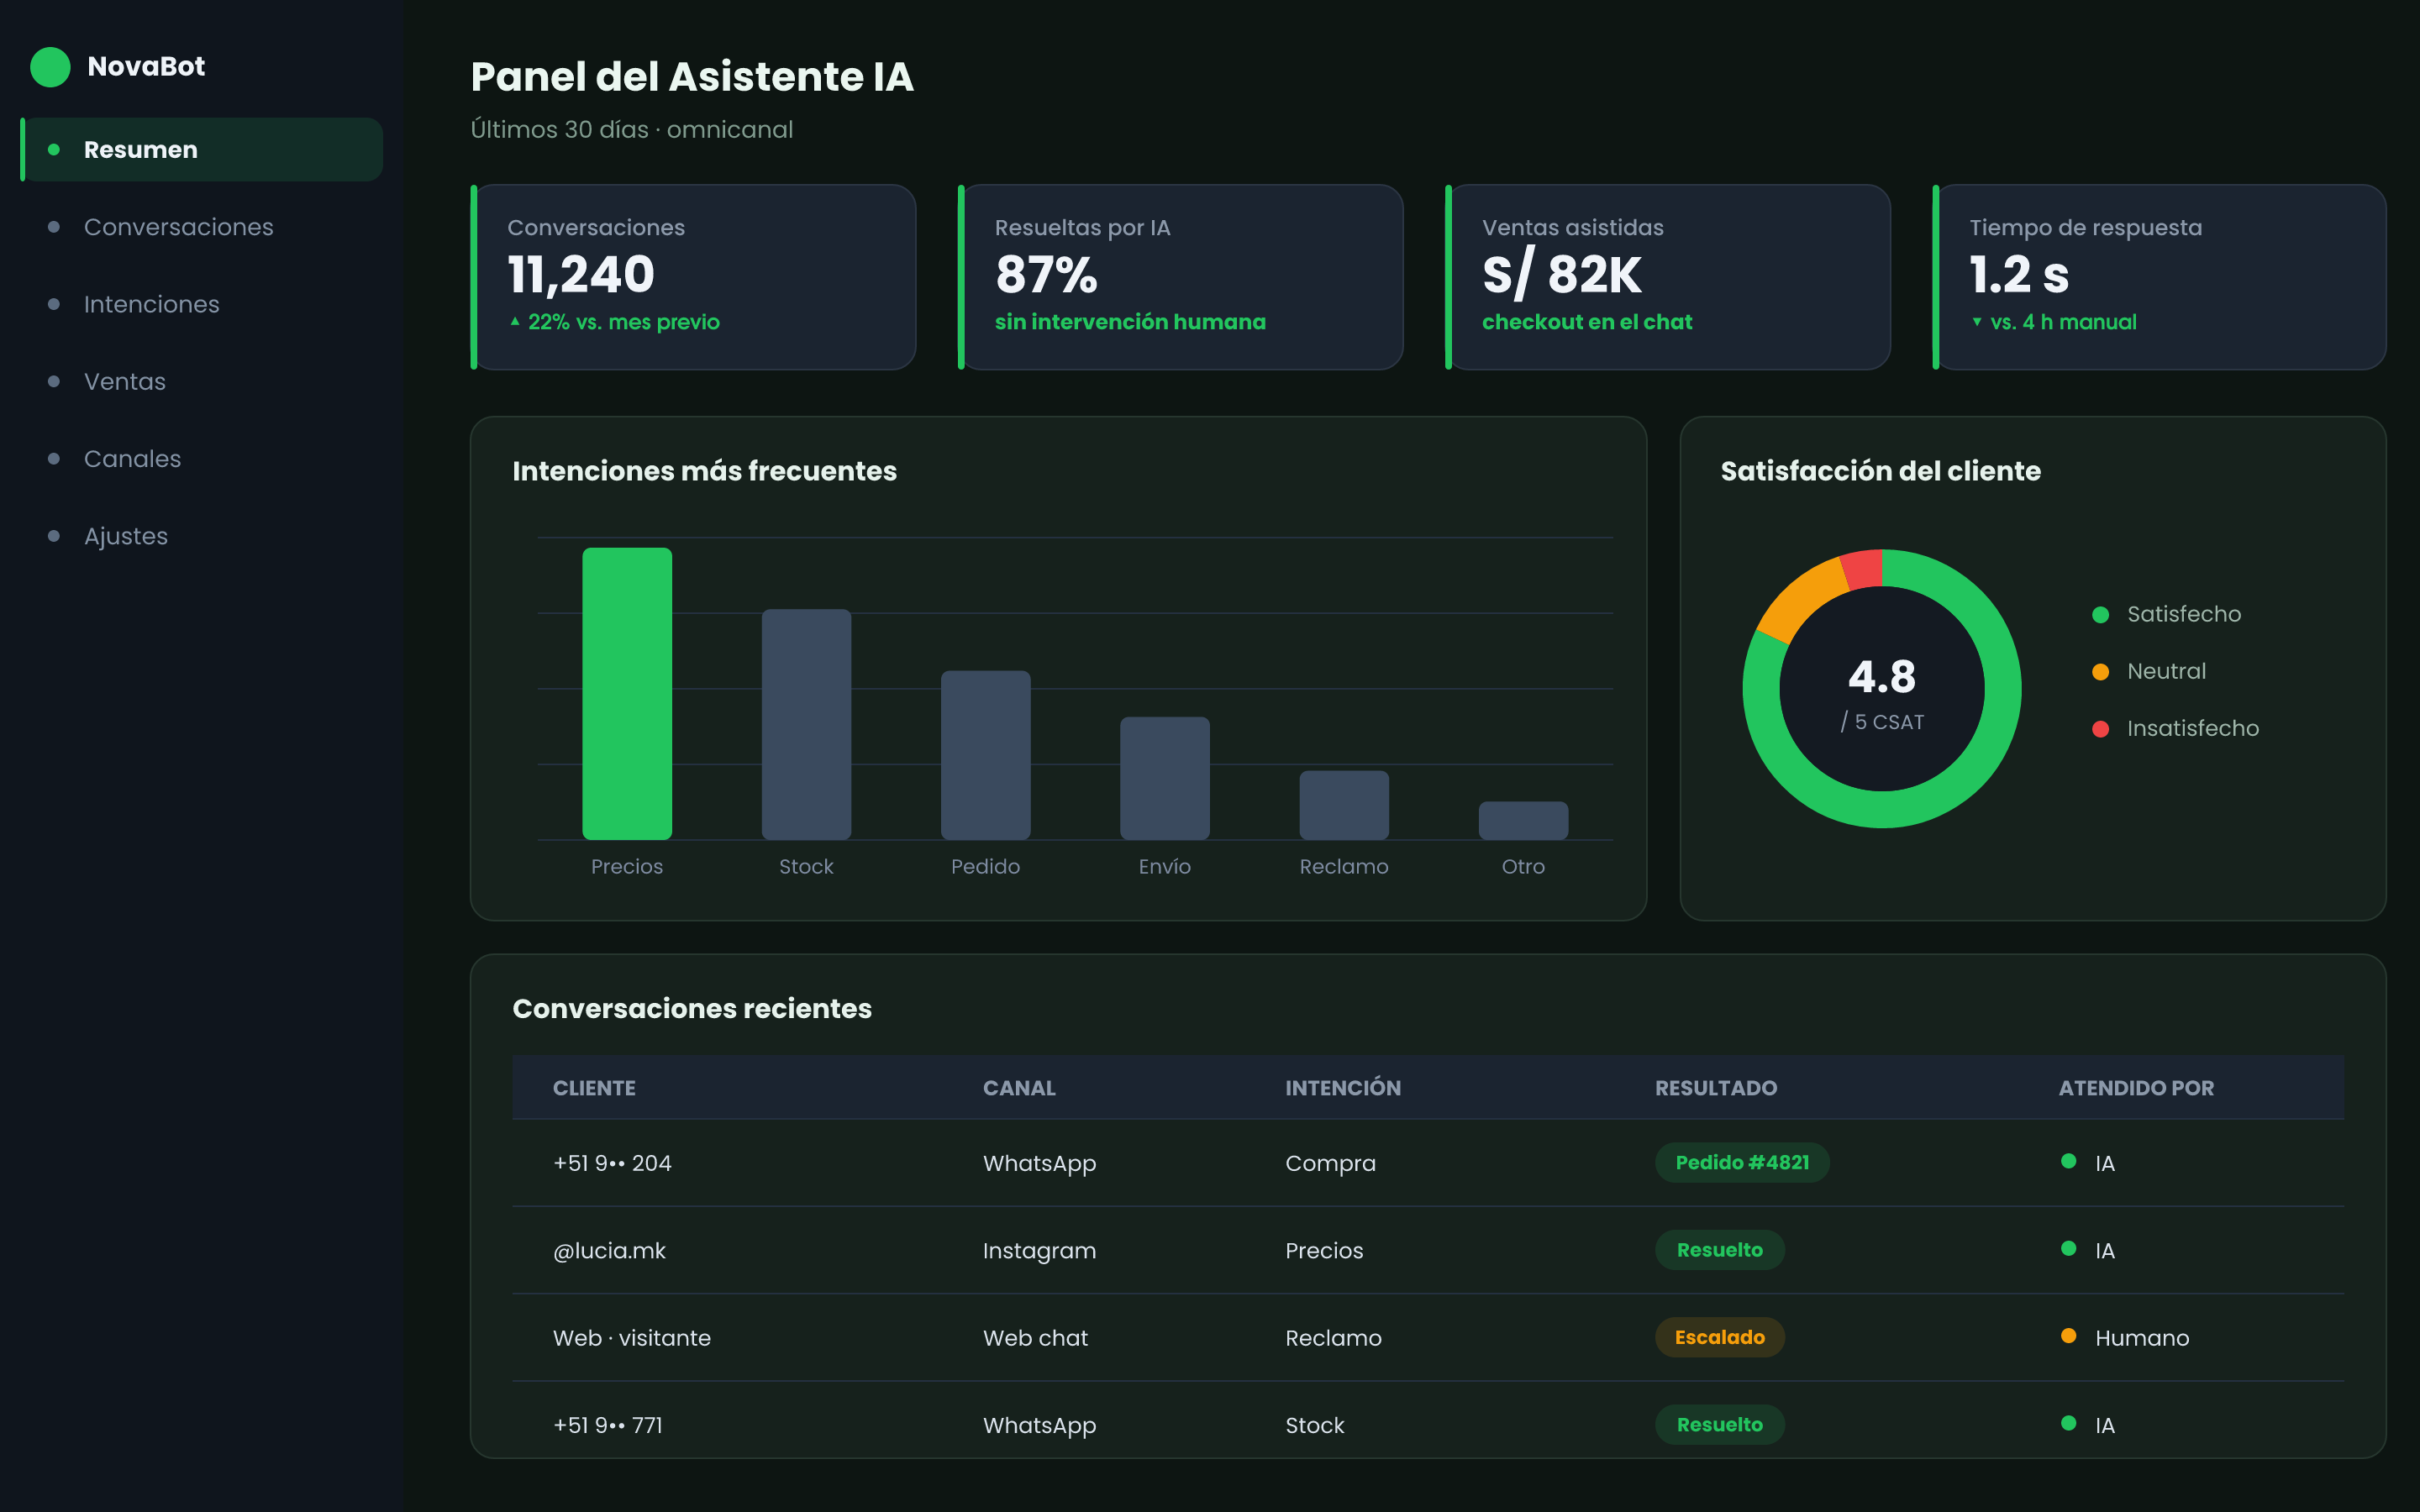Click the orange Humano status dot

coord(2068,1336)
